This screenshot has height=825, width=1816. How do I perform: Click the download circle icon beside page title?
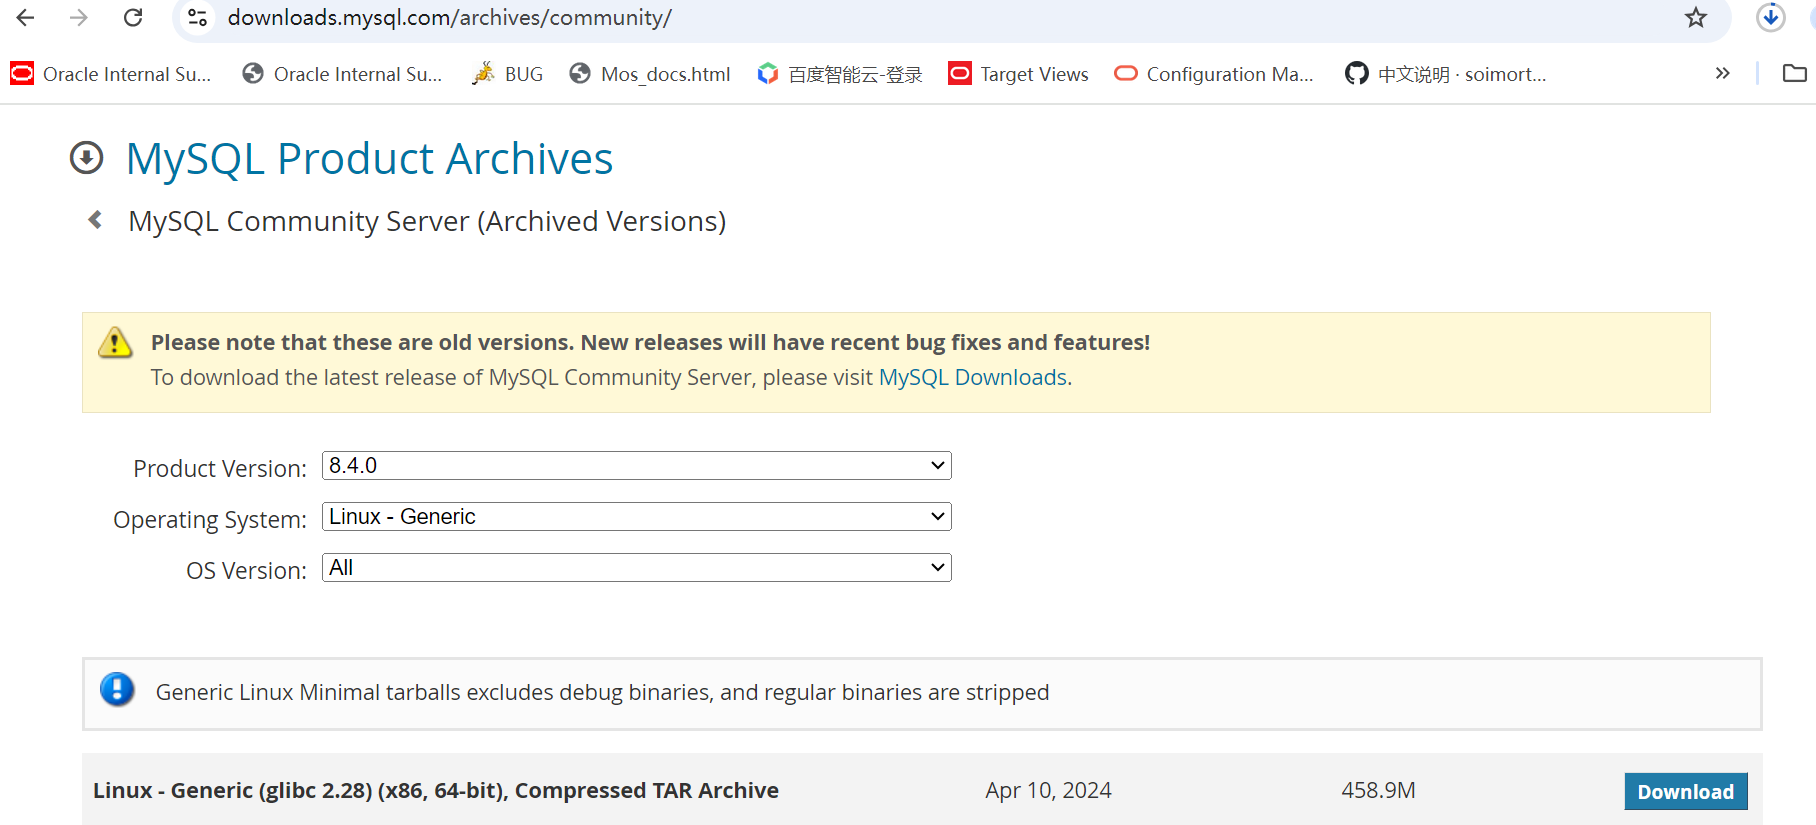87,158
